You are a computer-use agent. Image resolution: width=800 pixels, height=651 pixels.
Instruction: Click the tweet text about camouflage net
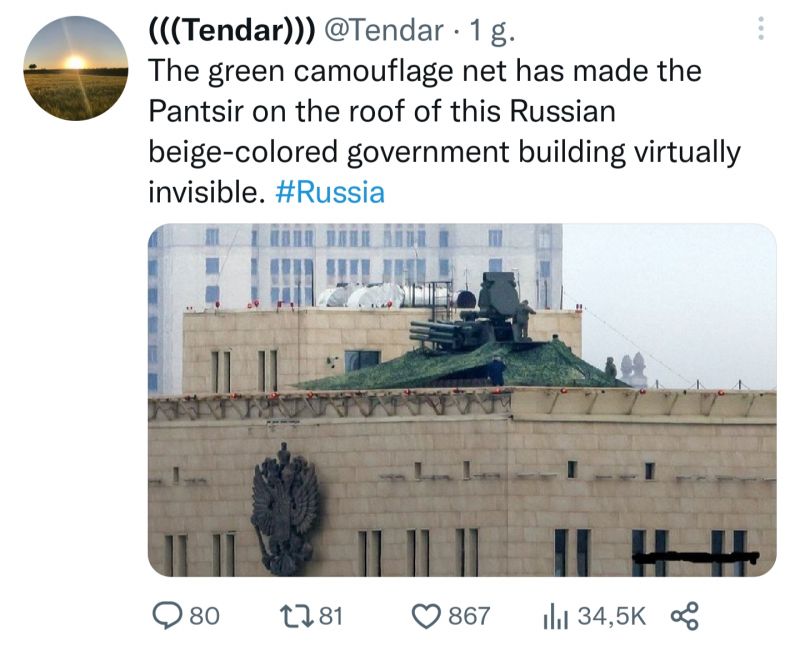444,131
